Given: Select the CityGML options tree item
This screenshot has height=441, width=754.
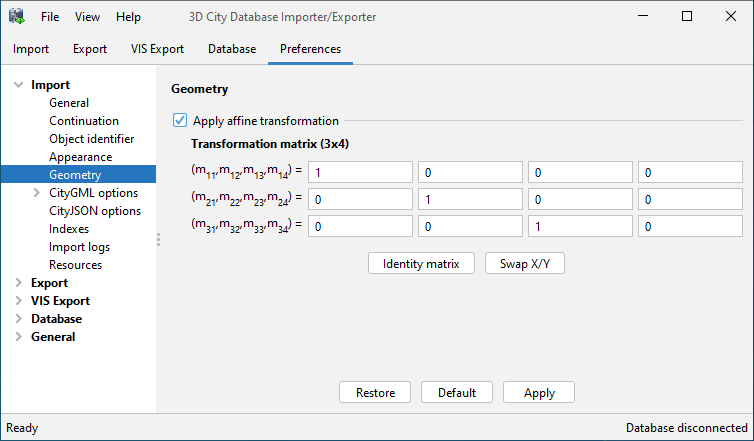Looking at the screenshot, I should pos(93,193).
